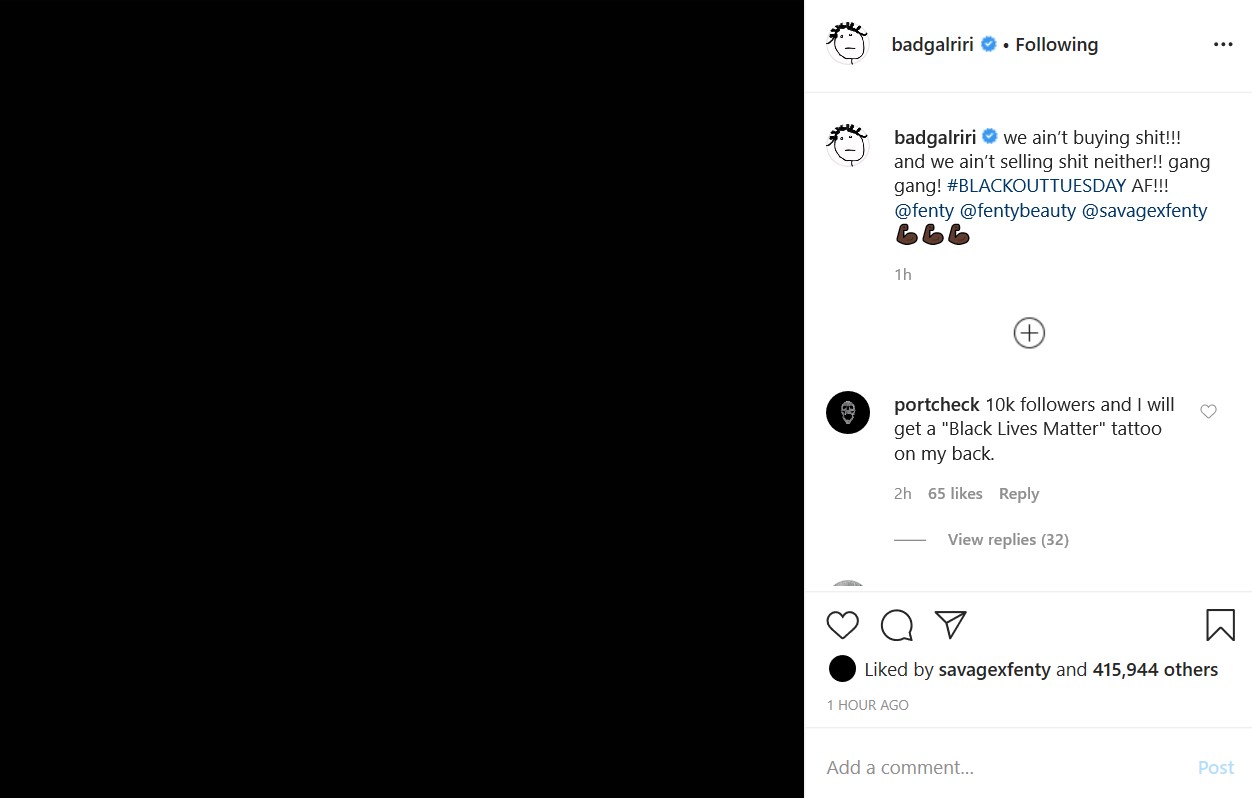This screenshot has height=798, width=1252.
Task: Focus the Add a comment field
Action: pyautogui.click(x=1000, y=768)
